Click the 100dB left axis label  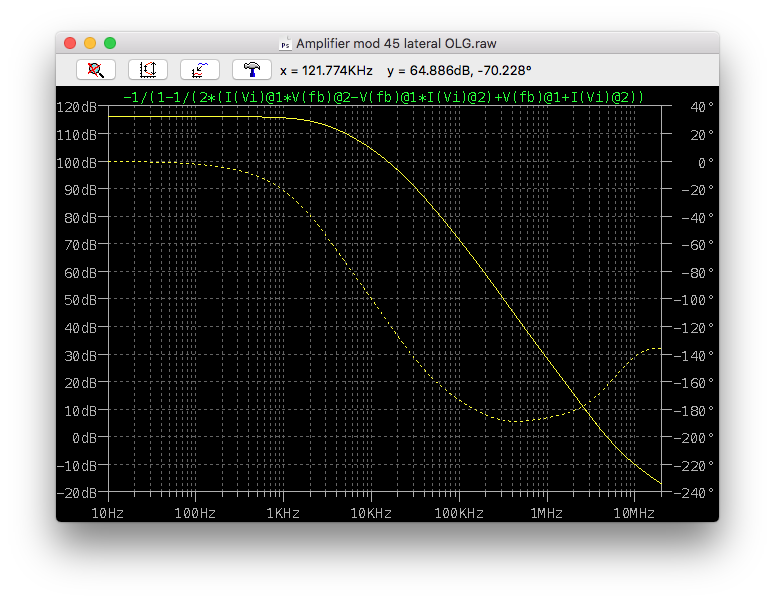click(77, 163)
